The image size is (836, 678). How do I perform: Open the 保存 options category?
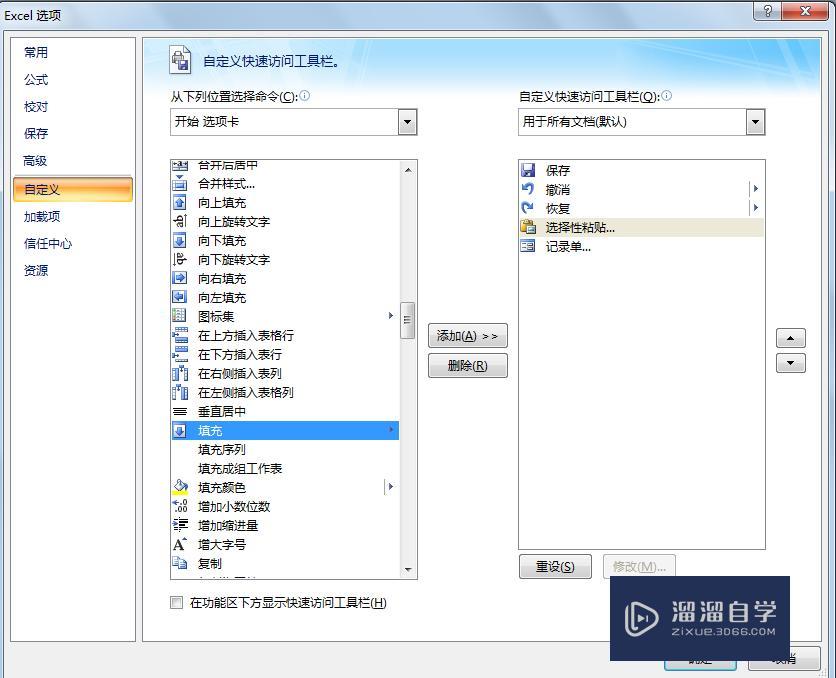click(36, 133)
